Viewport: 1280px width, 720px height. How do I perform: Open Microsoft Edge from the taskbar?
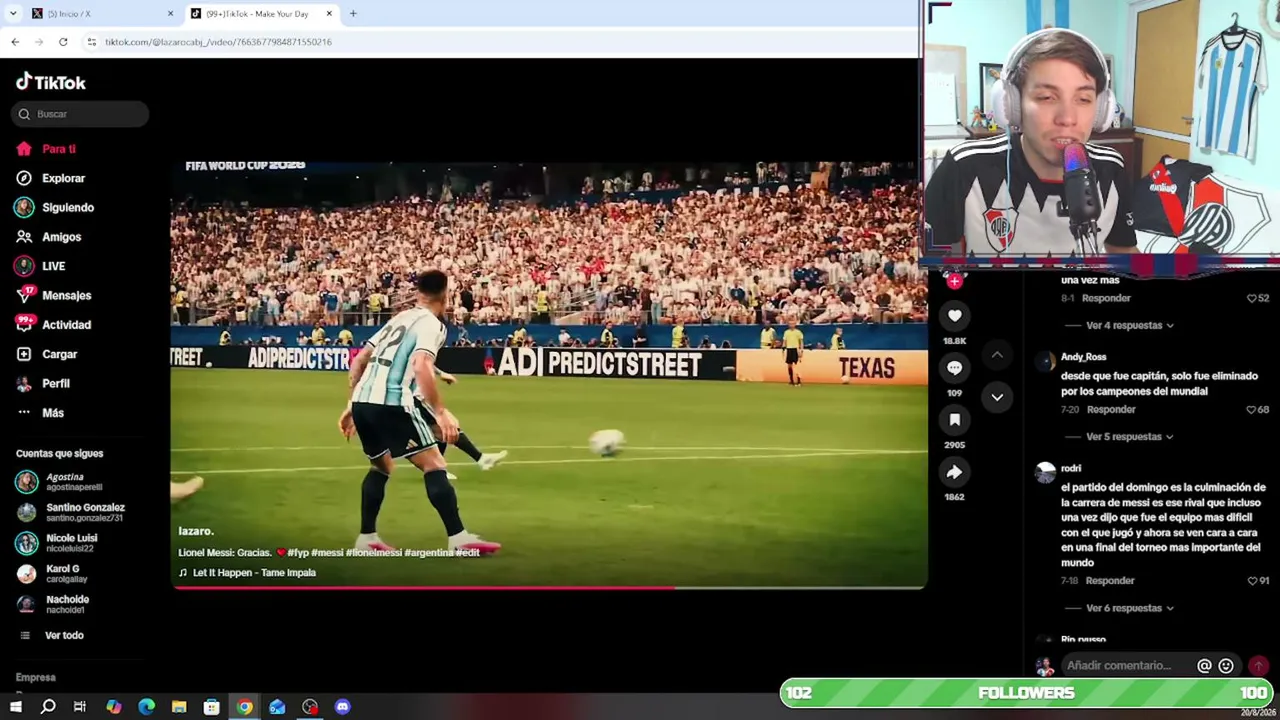point(146,707)
